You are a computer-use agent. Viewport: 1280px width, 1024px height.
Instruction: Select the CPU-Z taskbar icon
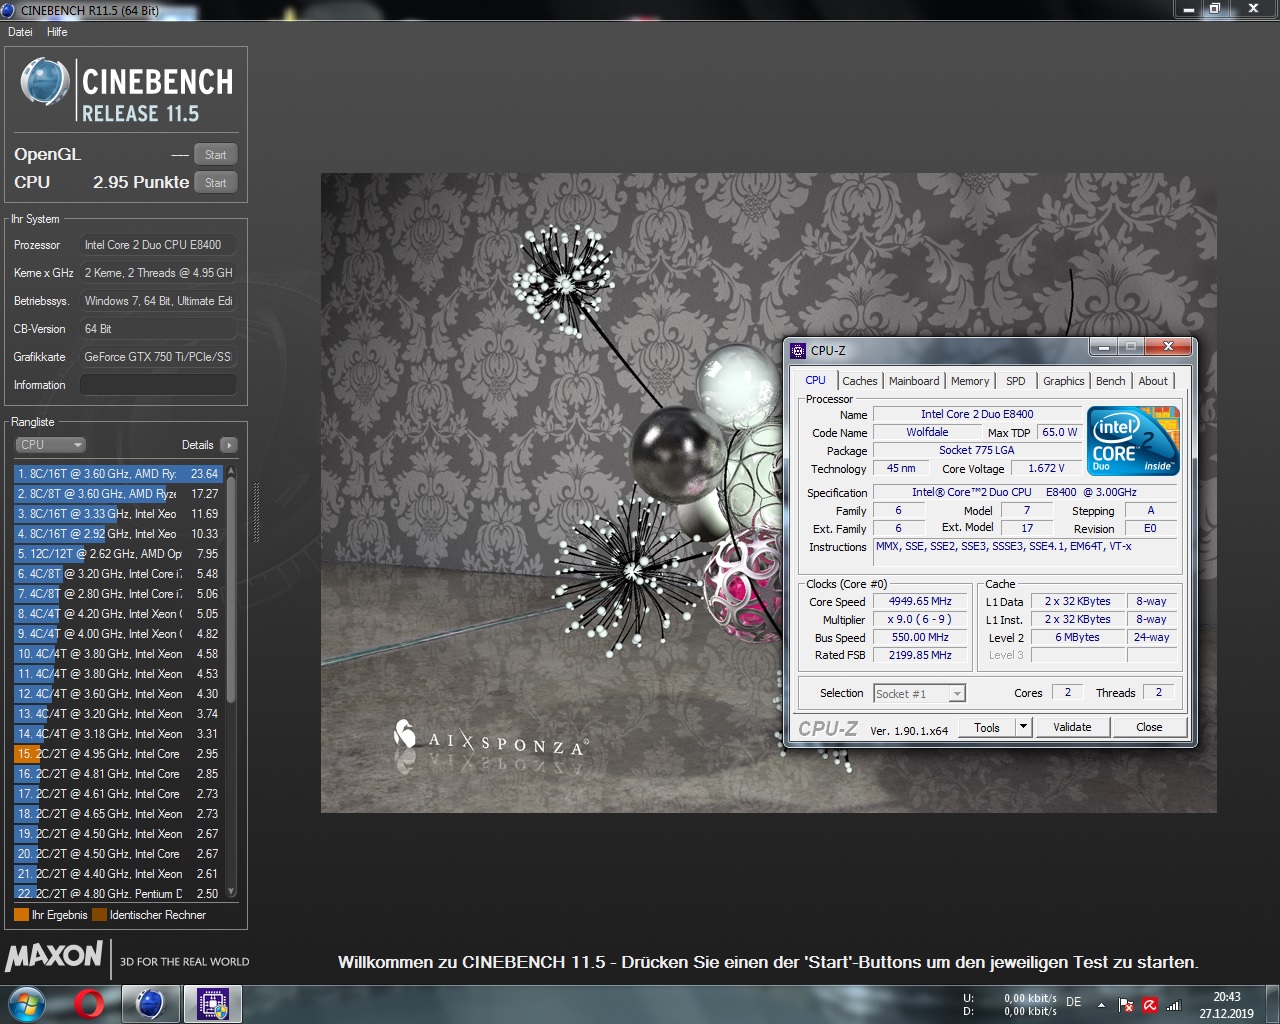(213, 1004)
